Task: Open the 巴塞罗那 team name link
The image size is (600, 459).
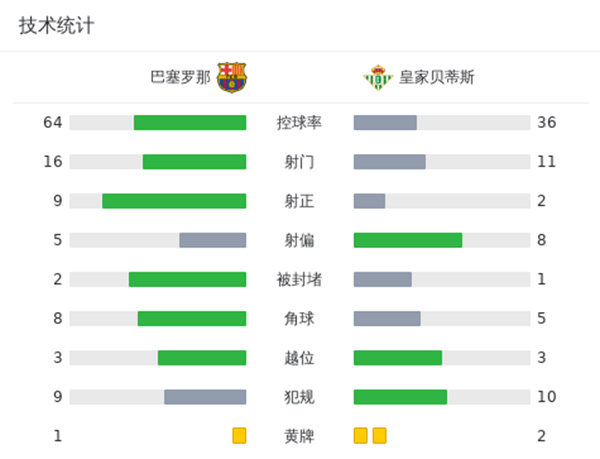Action: click(180, 77)
